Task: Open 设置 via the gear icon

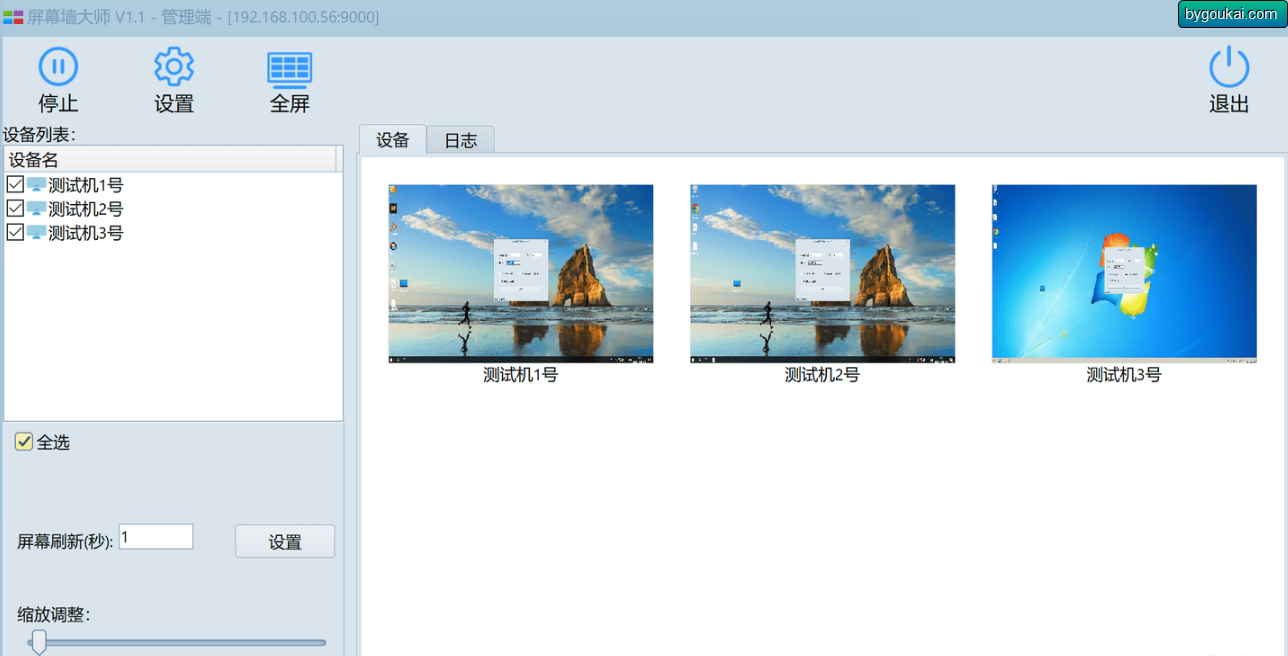Action: point(174,67)
